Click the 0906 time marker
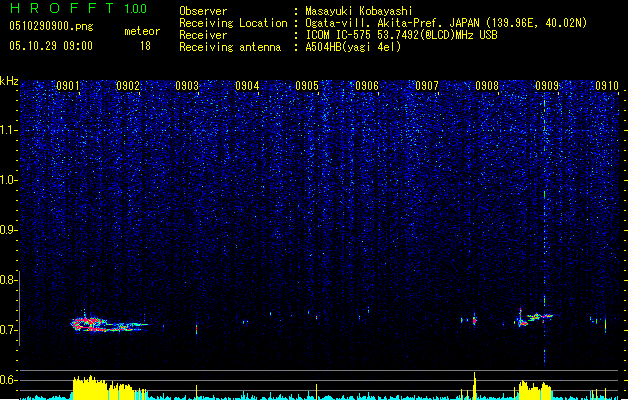The width and height of the screenshot is (629, 400). point(367,86)
